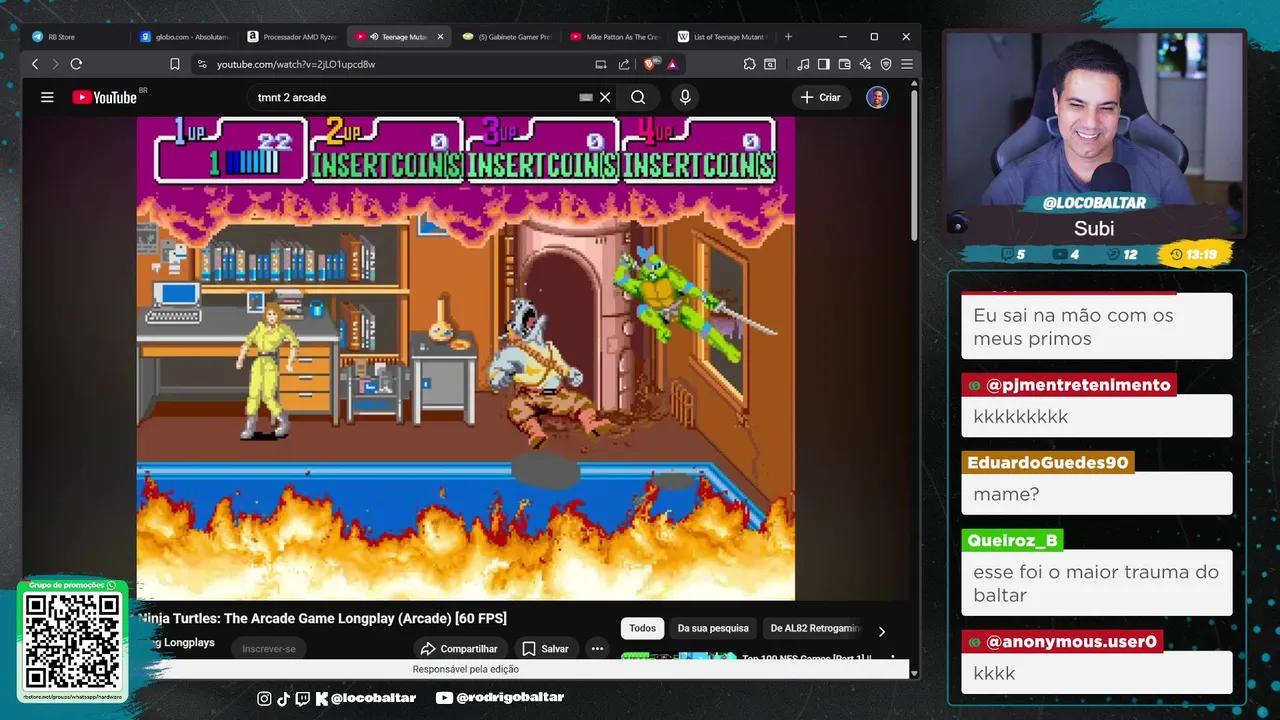1280x720 pixels.
Task: Open the video title Arcade Game Longplay
Action: pos(322,618)
